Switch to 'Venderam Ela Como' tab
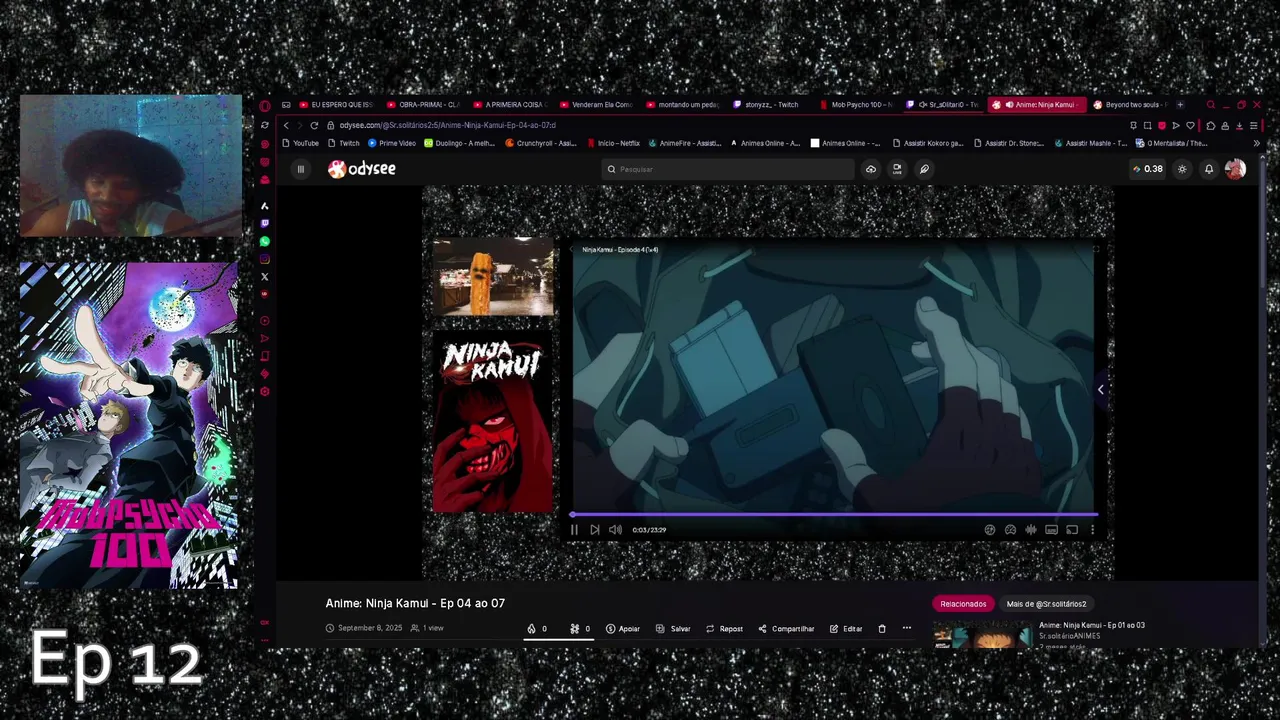Image resolution: width=1280 pixels, height=720 pixels. (597, 105)
